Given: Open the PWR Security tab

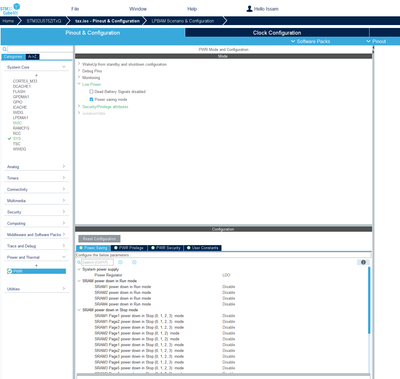Looking at the screenshot, I should pyautogui.click(x=165, y=248).
